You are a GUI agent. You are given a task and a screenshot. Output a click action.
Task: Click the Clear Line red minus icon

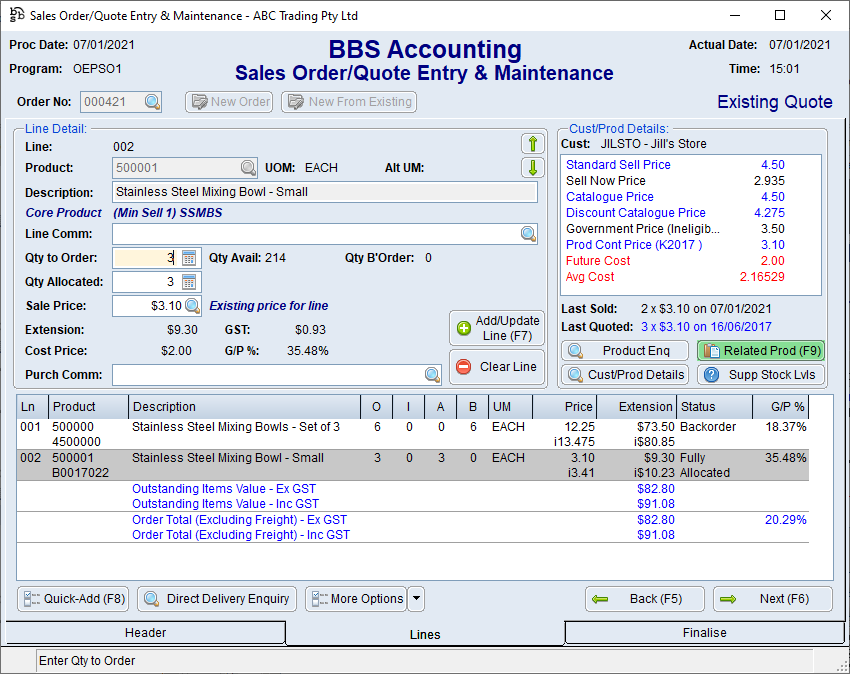pos(461,366)
